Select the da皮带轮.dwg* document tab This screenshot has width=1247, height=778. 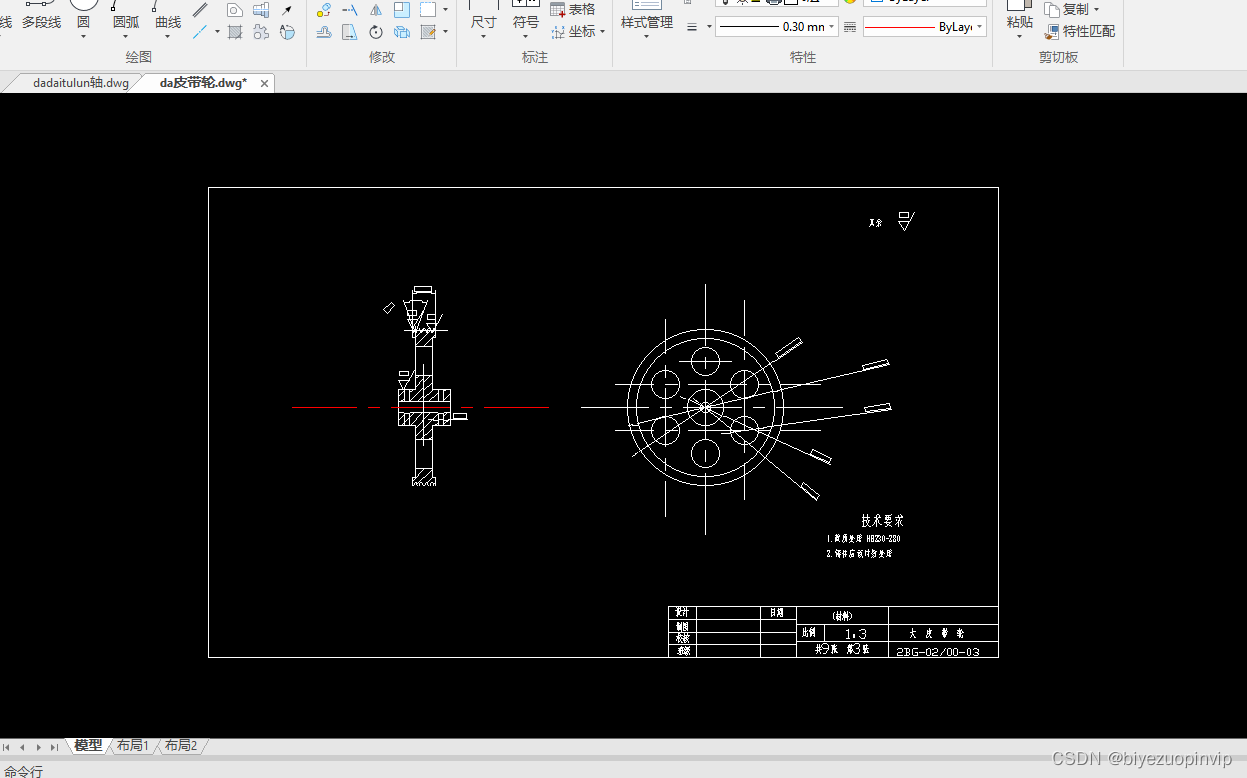click(203, 83)
